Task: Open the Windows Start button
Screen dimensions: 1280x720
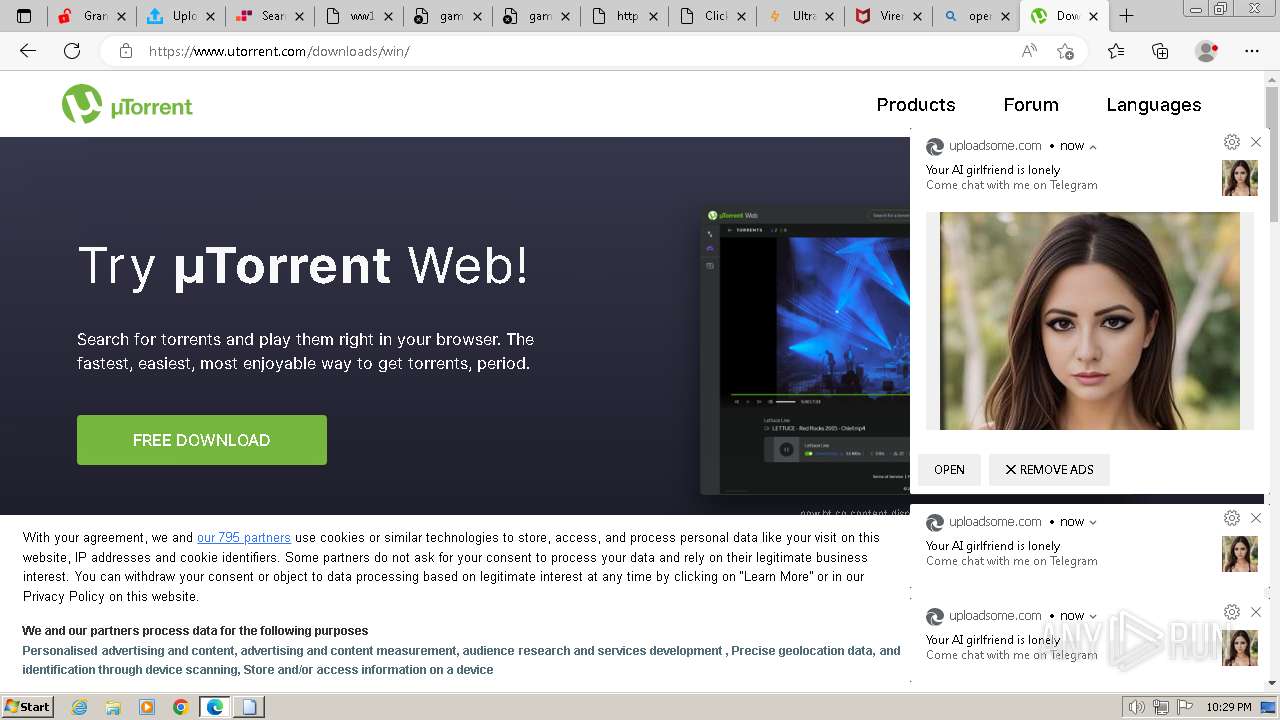Action: [x=28, y=707]
